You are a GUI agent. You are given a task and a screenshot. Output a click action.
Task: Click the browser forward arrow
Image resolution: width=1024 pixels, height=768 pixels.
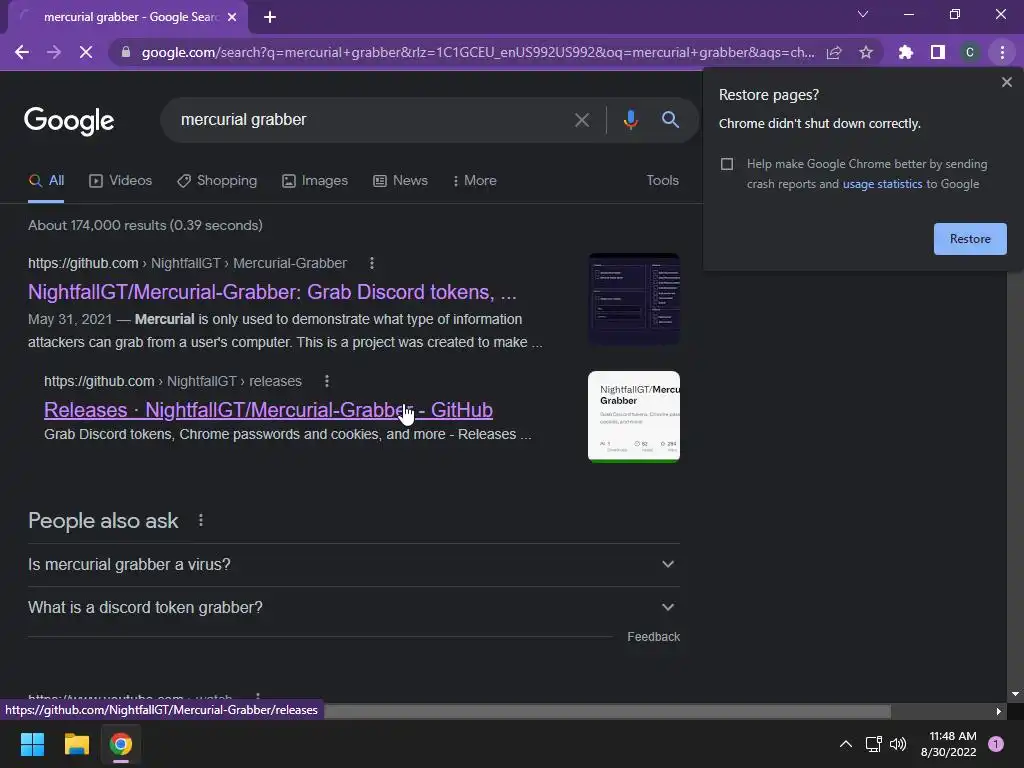[54, 52]
